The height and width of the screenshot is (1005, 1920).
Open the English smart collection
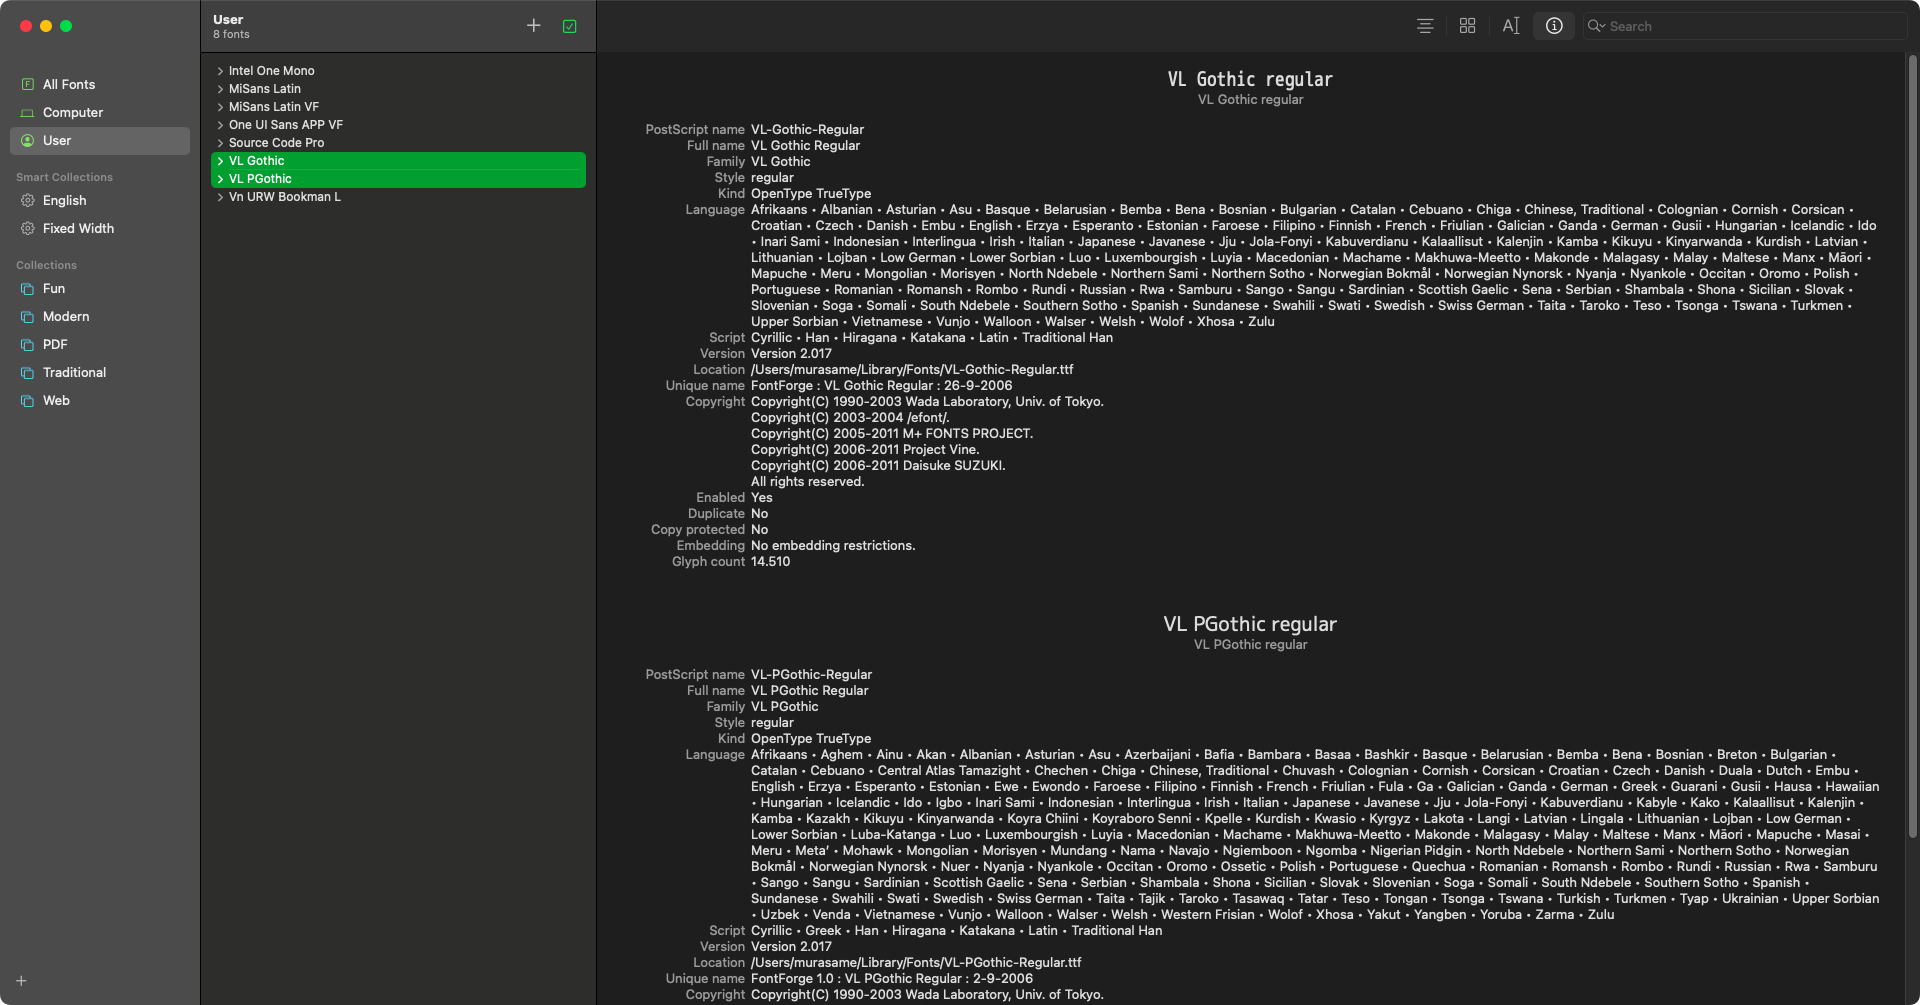64,201
